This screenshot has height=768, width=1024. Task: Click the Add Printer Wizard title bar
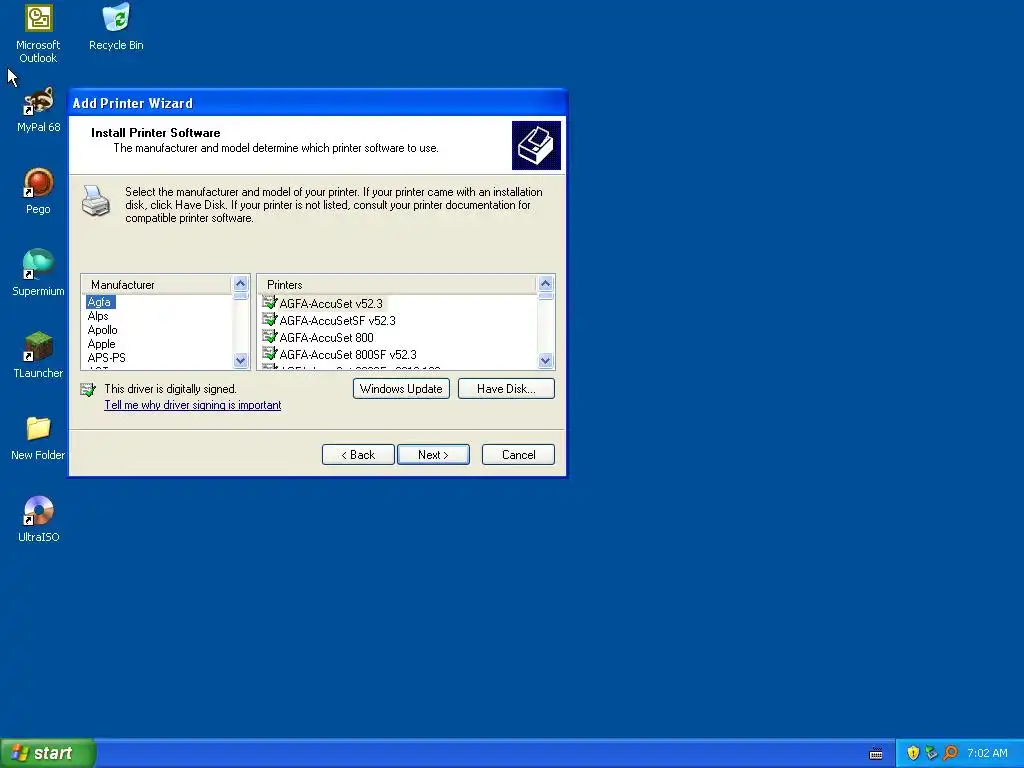click(x=318, y=103)
